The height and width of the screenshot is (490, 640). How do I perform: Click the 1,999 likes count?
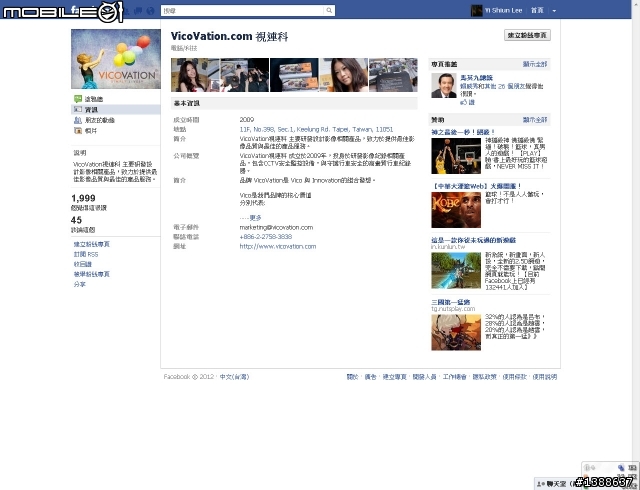pos(83,198)
